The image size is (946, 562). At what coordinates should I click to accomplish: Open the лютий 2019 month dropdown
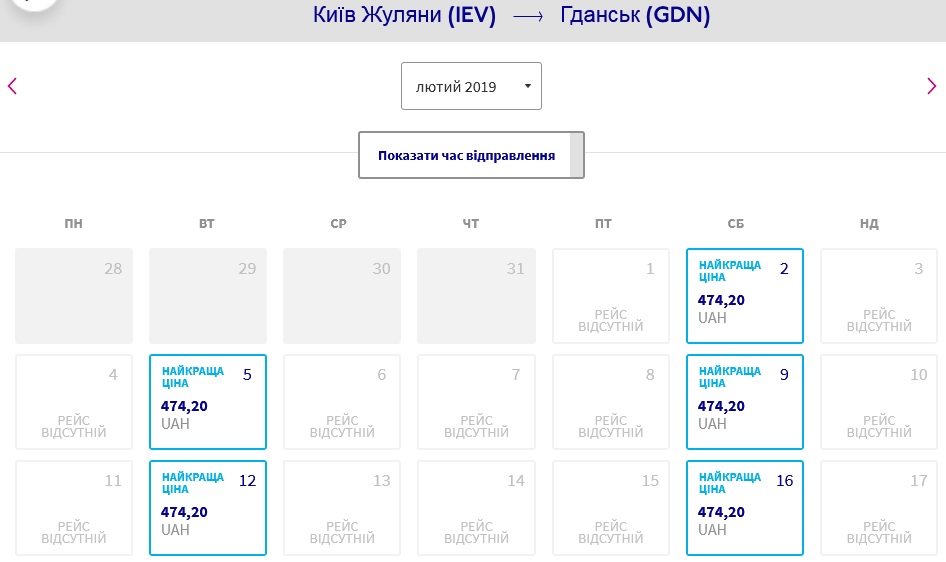click(471, 86)
